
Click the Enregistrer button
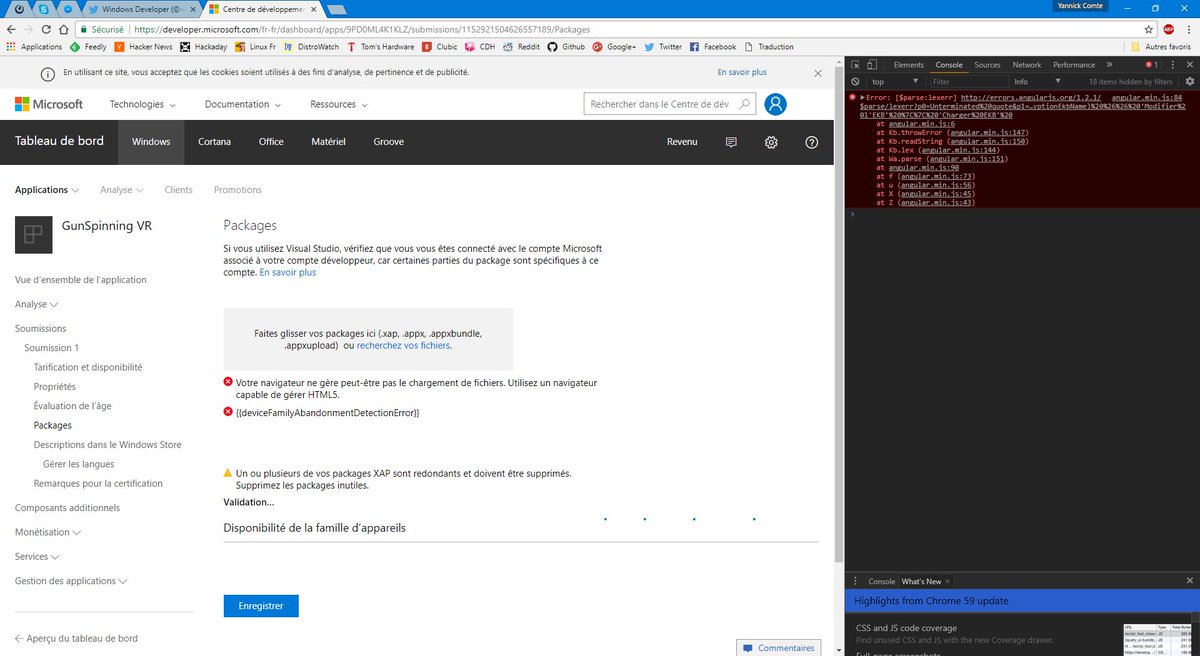coord(261,605)
